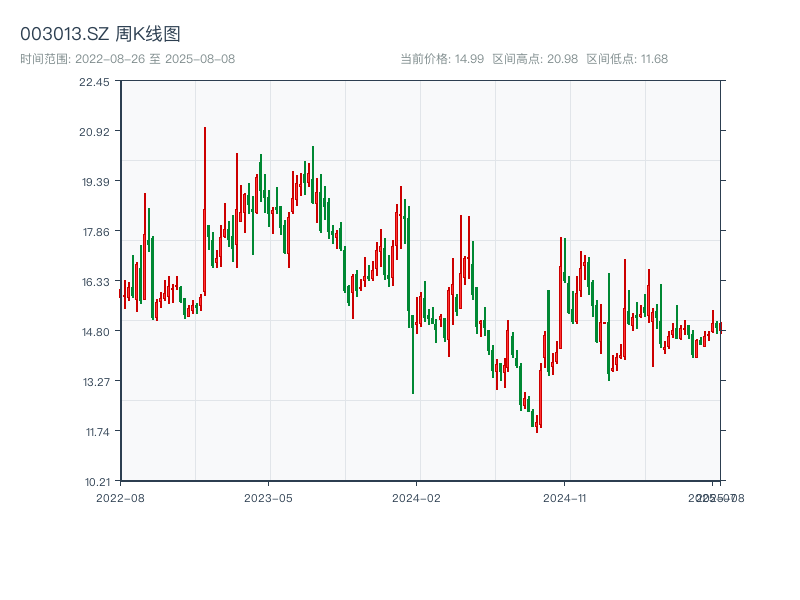The height and width of the screenshot is (600, 800).
Task: Click x-axis label 2022-08
Action: click(x=120, y=498)
